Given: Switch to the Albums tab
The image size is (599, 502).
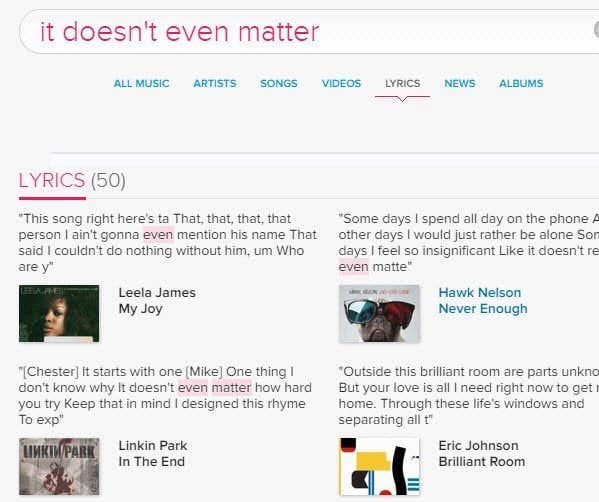Looking at the screenshot, I should pos(521,83).
